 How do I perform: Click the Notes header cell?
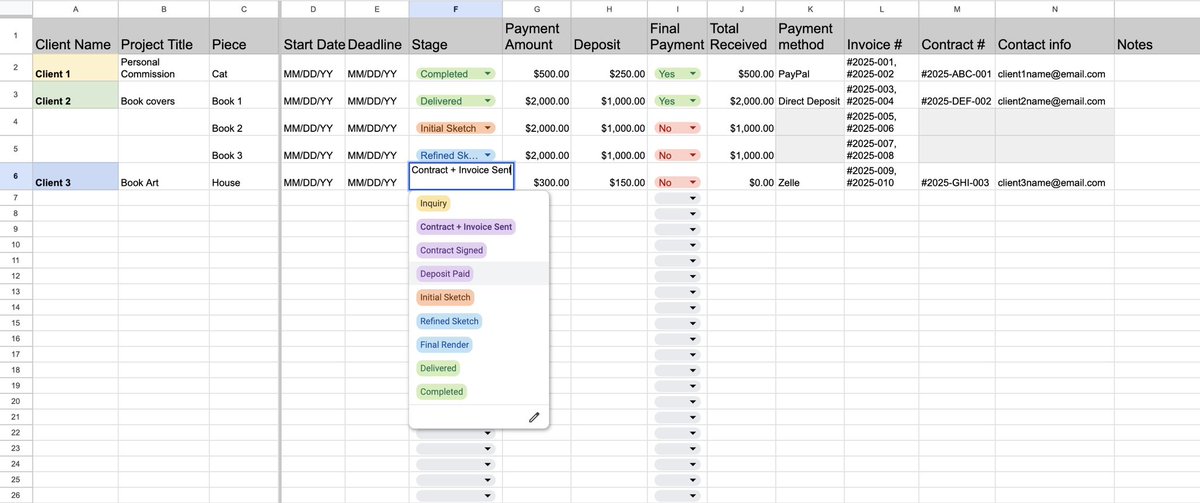click(1156, 35)
